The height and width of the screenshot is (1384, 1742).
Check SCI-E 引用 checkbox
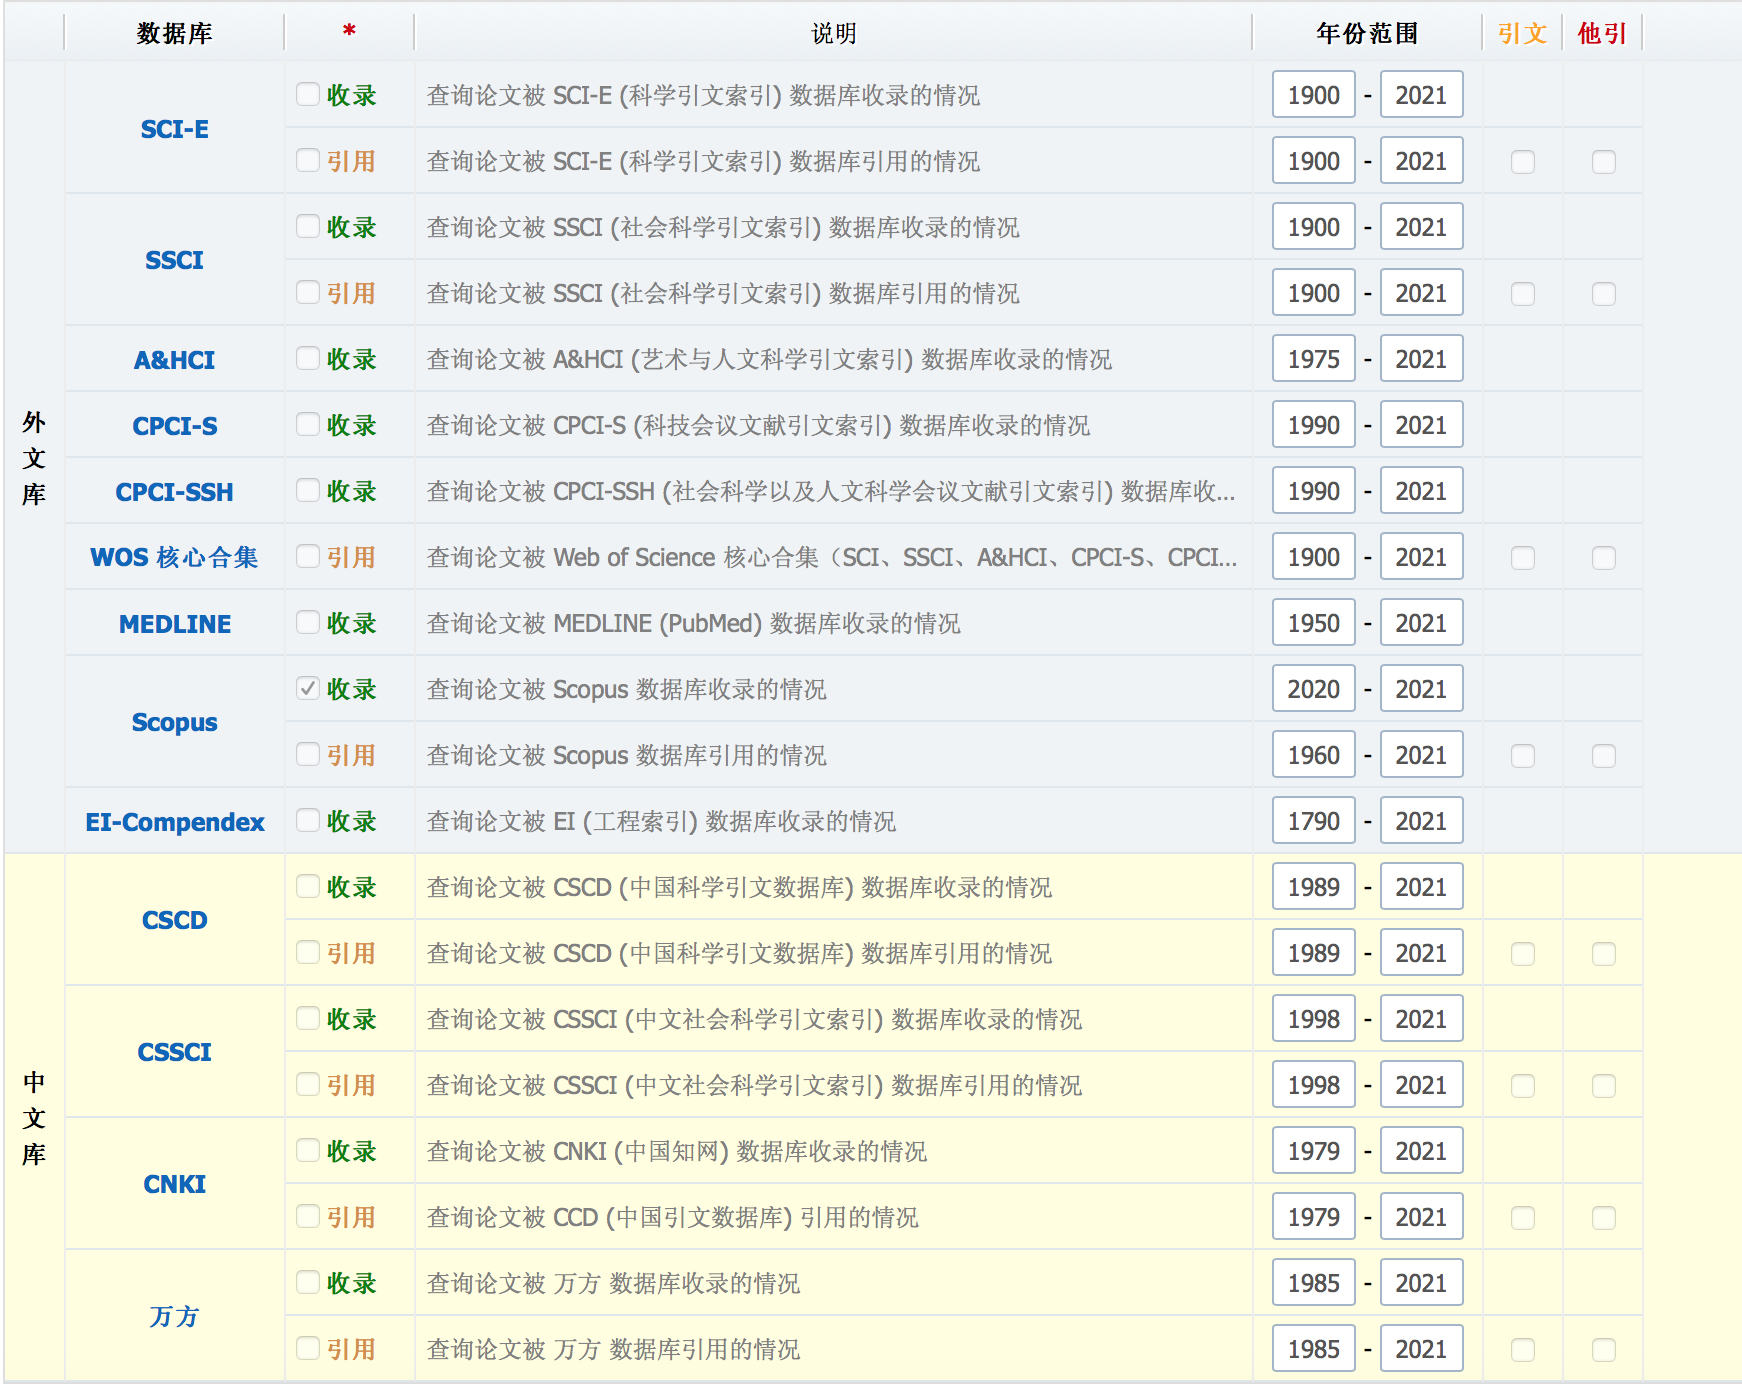[x=308, y=160]
